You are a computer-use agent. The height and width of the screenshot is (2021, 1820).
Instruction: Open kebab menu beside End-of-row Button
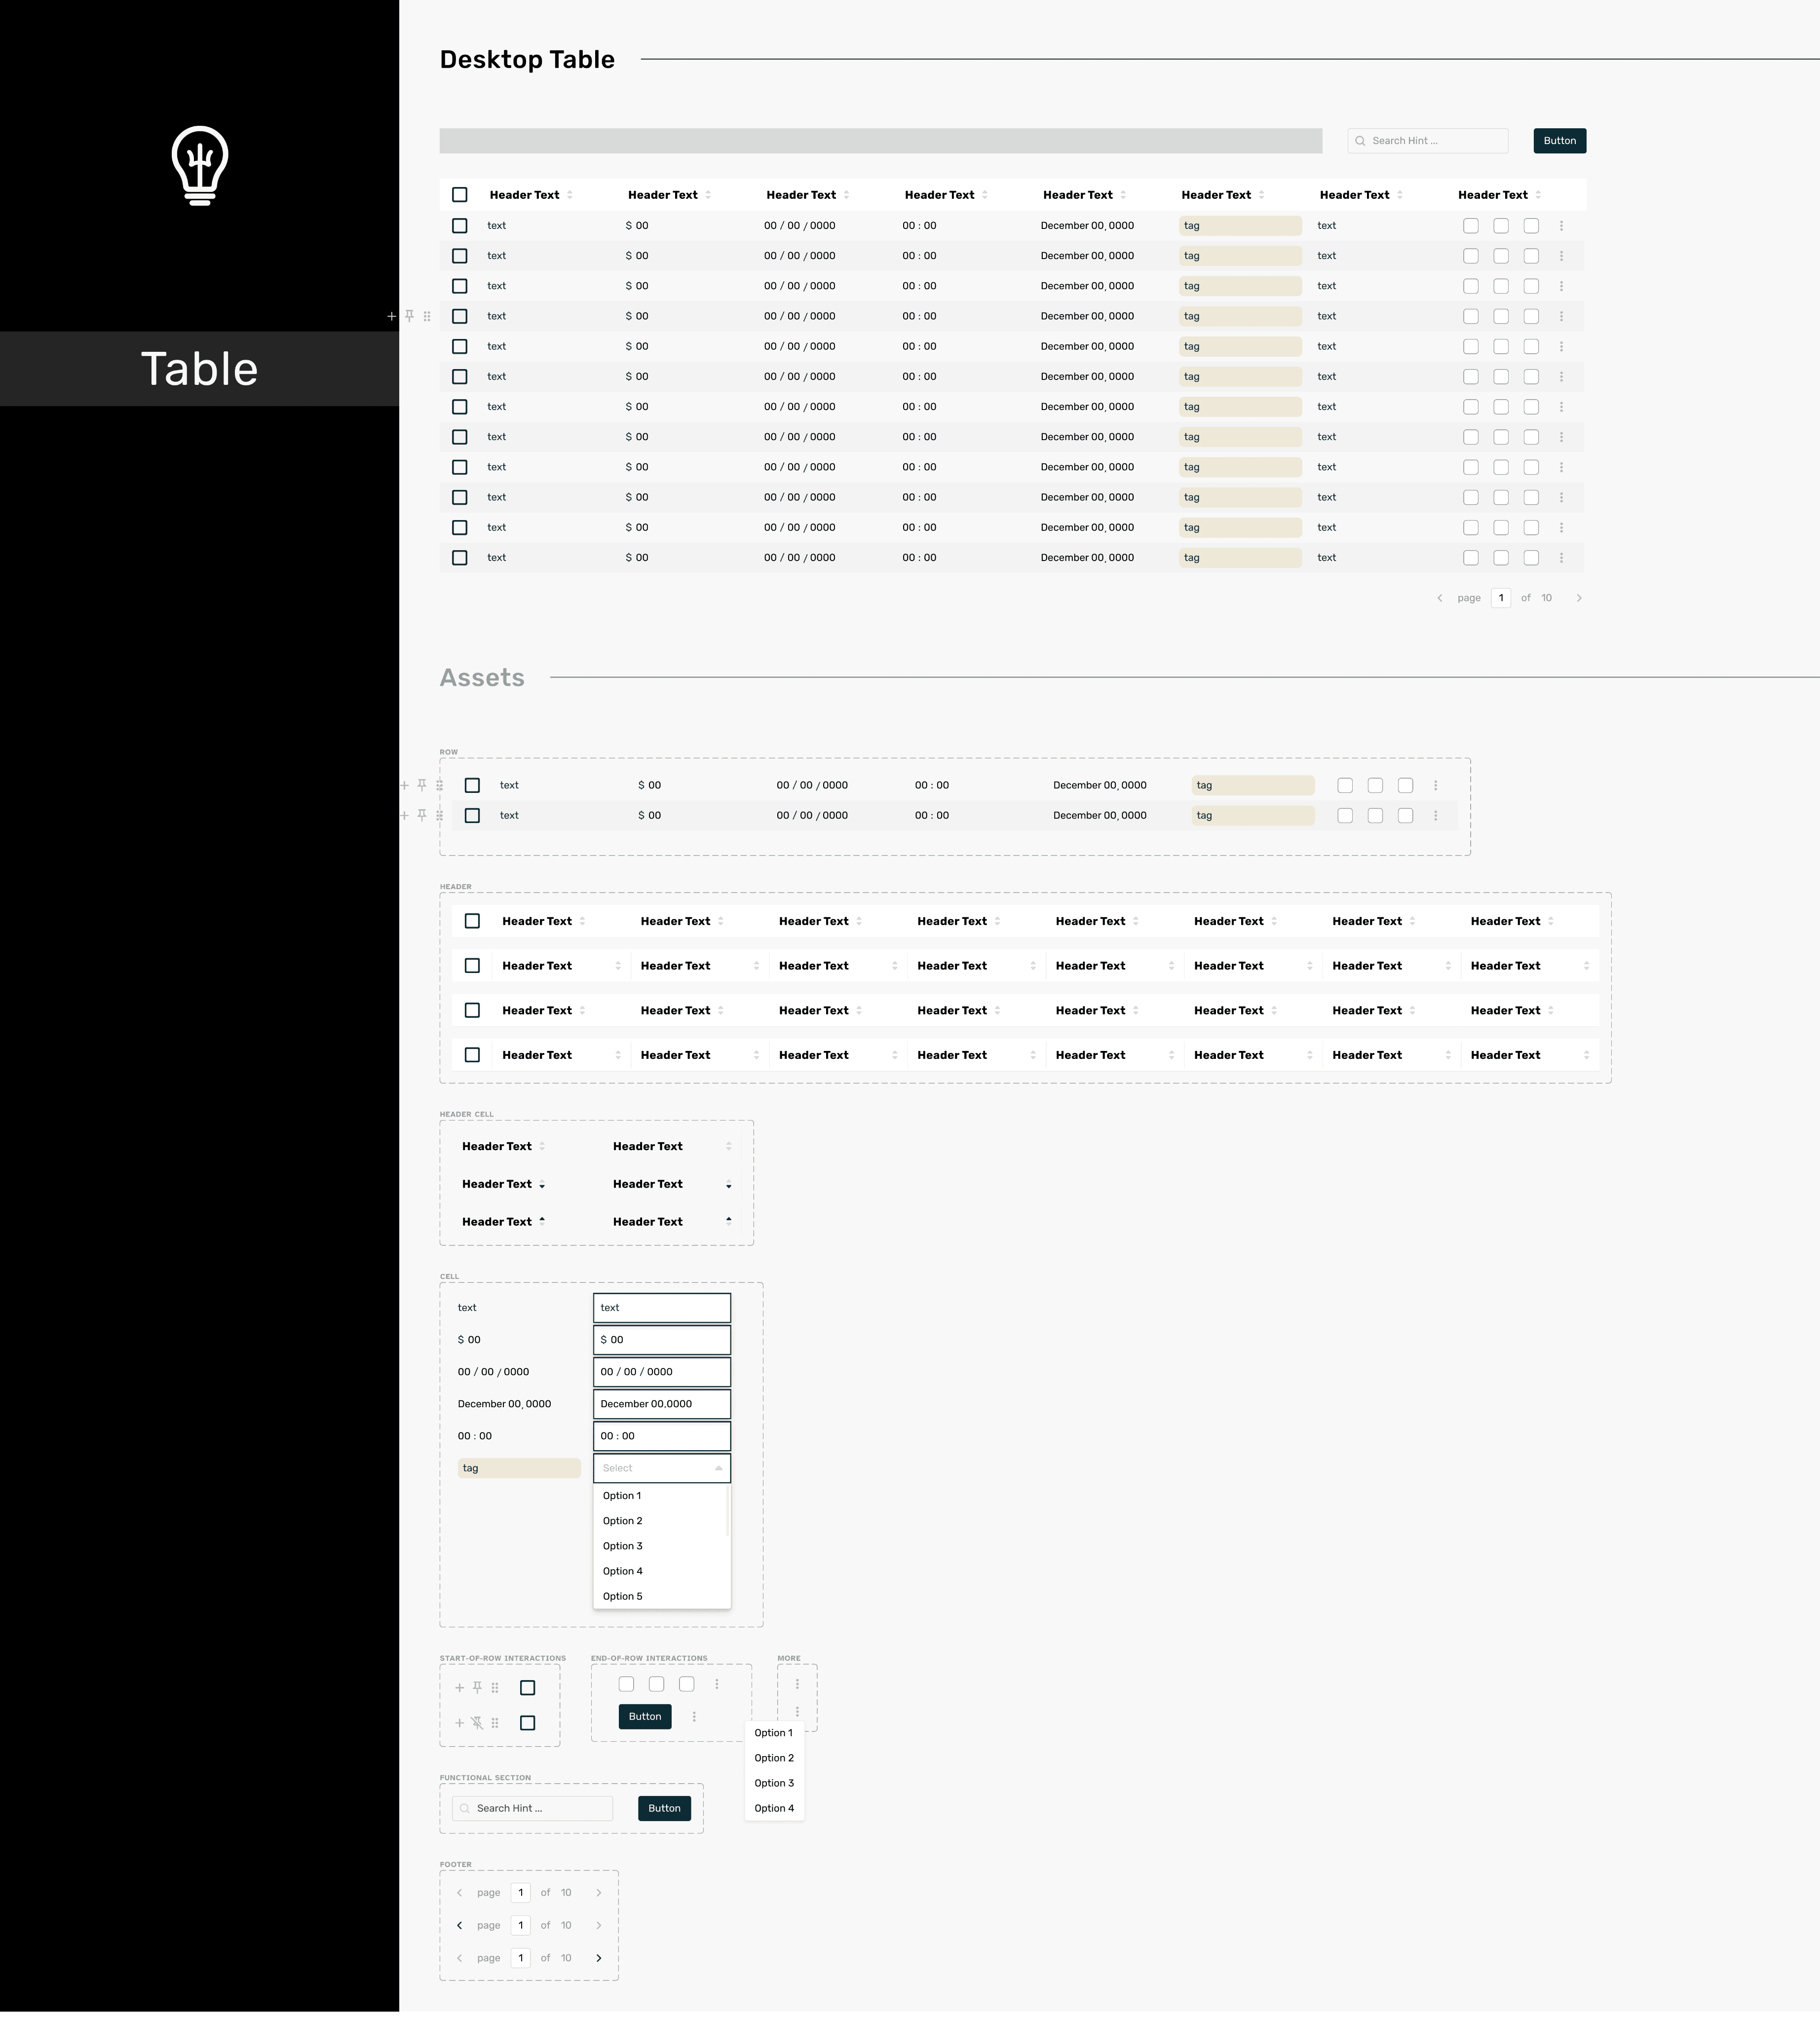point(694,1716)
